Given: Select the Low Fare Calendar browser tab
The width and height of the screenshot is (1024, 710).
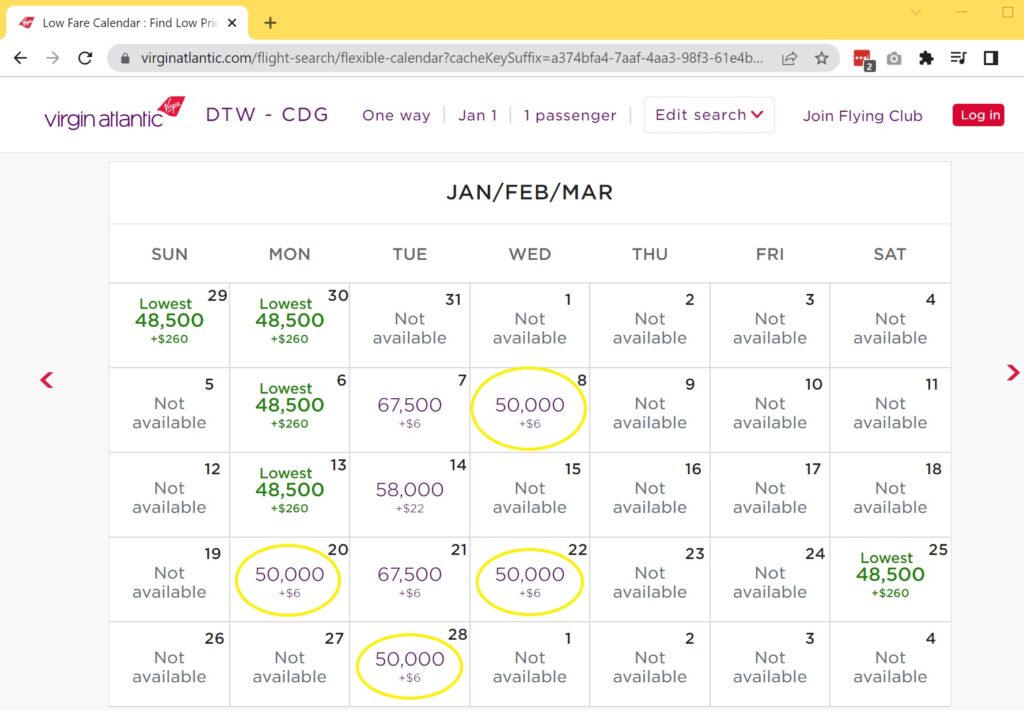Looking at the screenshot, I should point(120,21).
